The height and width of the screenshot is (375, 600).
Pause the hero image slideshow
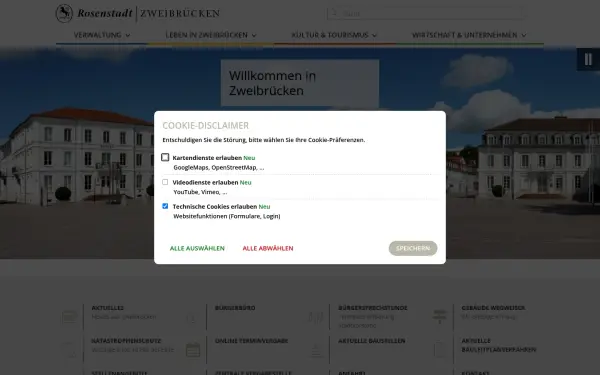pyautogui.click(x=588, y=59)
